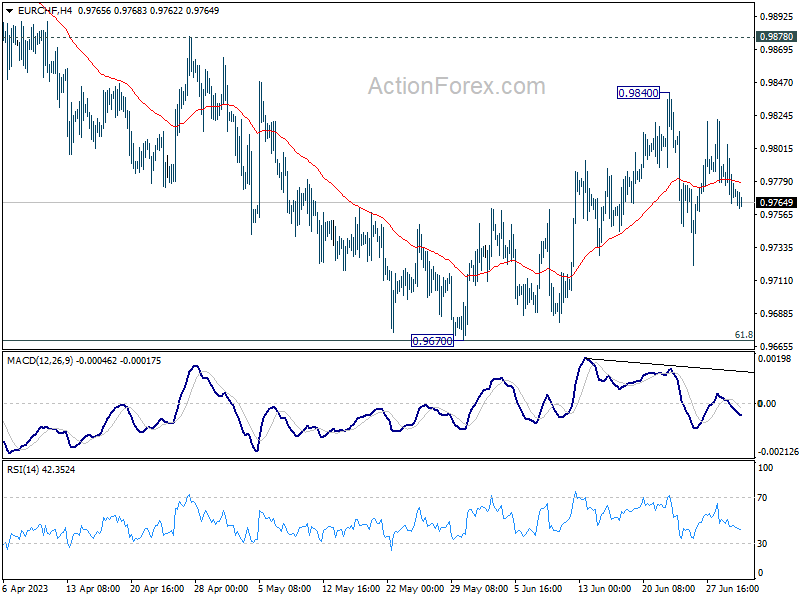Viewport: 800px width, 600px height.
Task: Click the 0.98015 price axis value
Action: (x=777, y=148)
